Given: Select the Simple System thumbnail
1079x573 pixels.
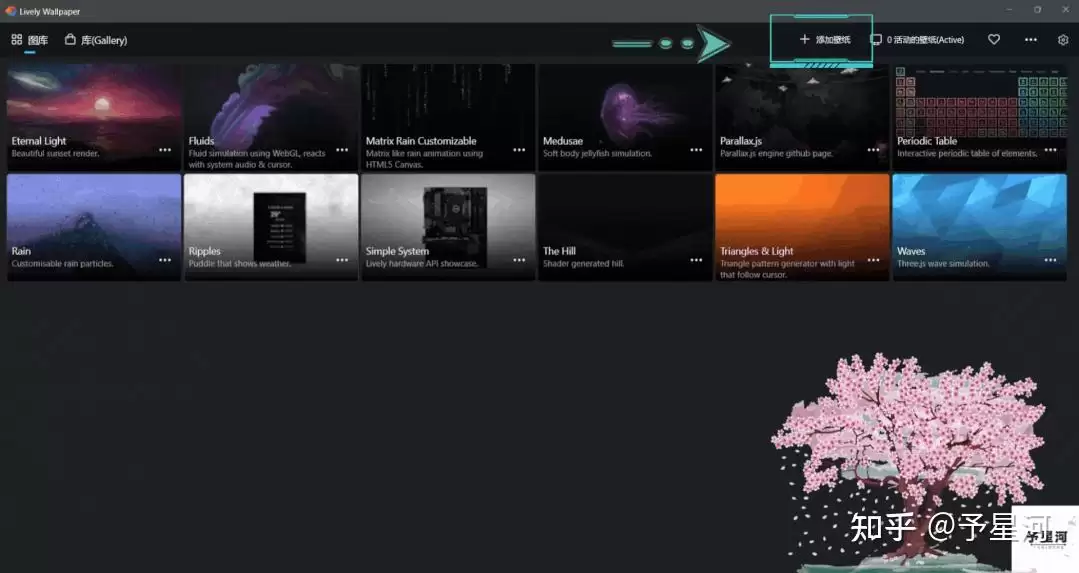Looking at the screenshot, I should click(448, 227).
